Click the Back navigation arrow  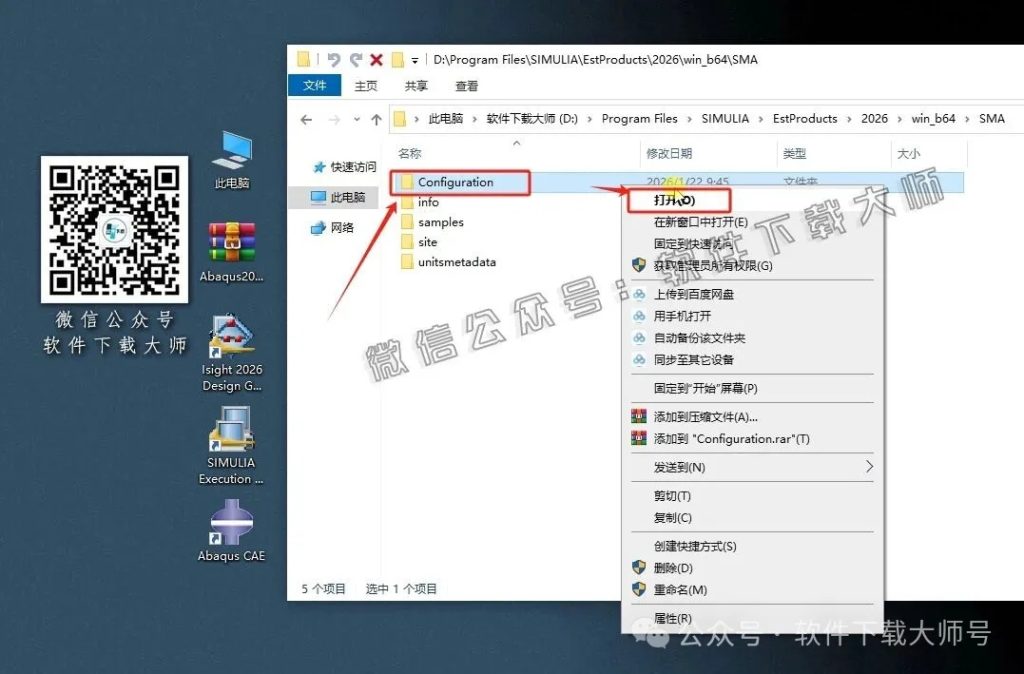(306, 118)
